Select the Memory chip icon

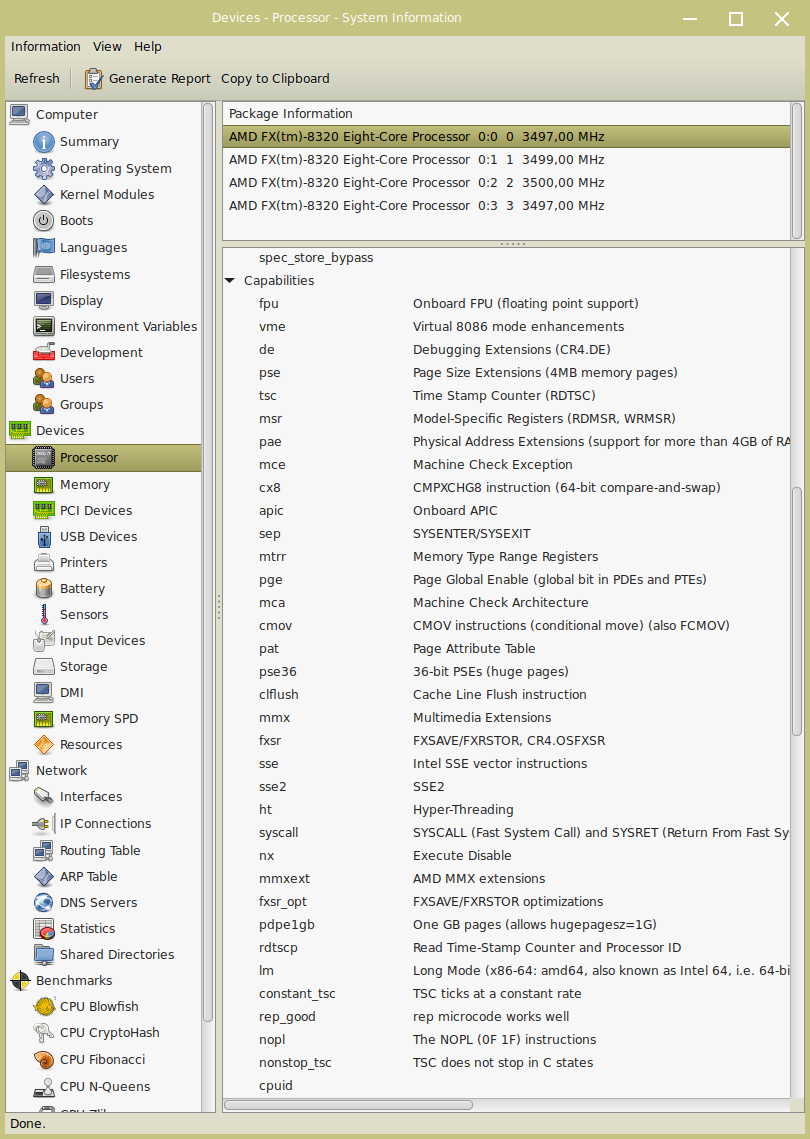point(44,485)
